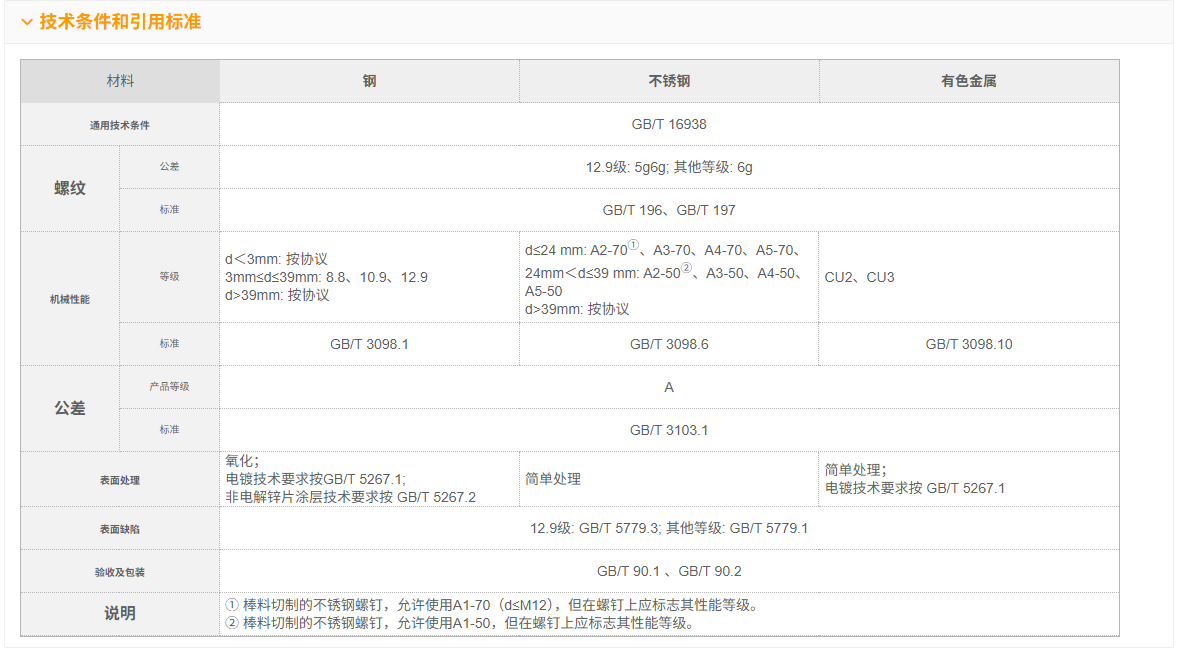Collapse the 技术条件和引用标准 section chevron
This screenshot has width=1199, height=654.
pyautogui.click(x=27, y=22)
